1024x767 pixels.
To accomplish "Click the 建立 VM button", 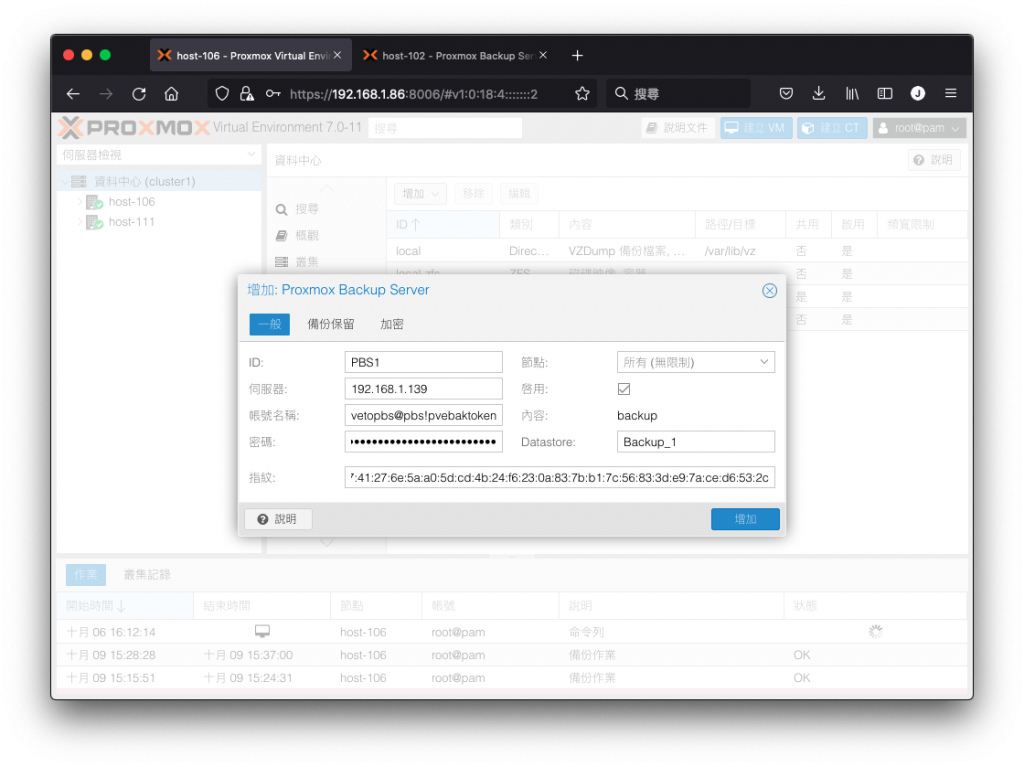I will pyautogui.click(x=756, y=128).
